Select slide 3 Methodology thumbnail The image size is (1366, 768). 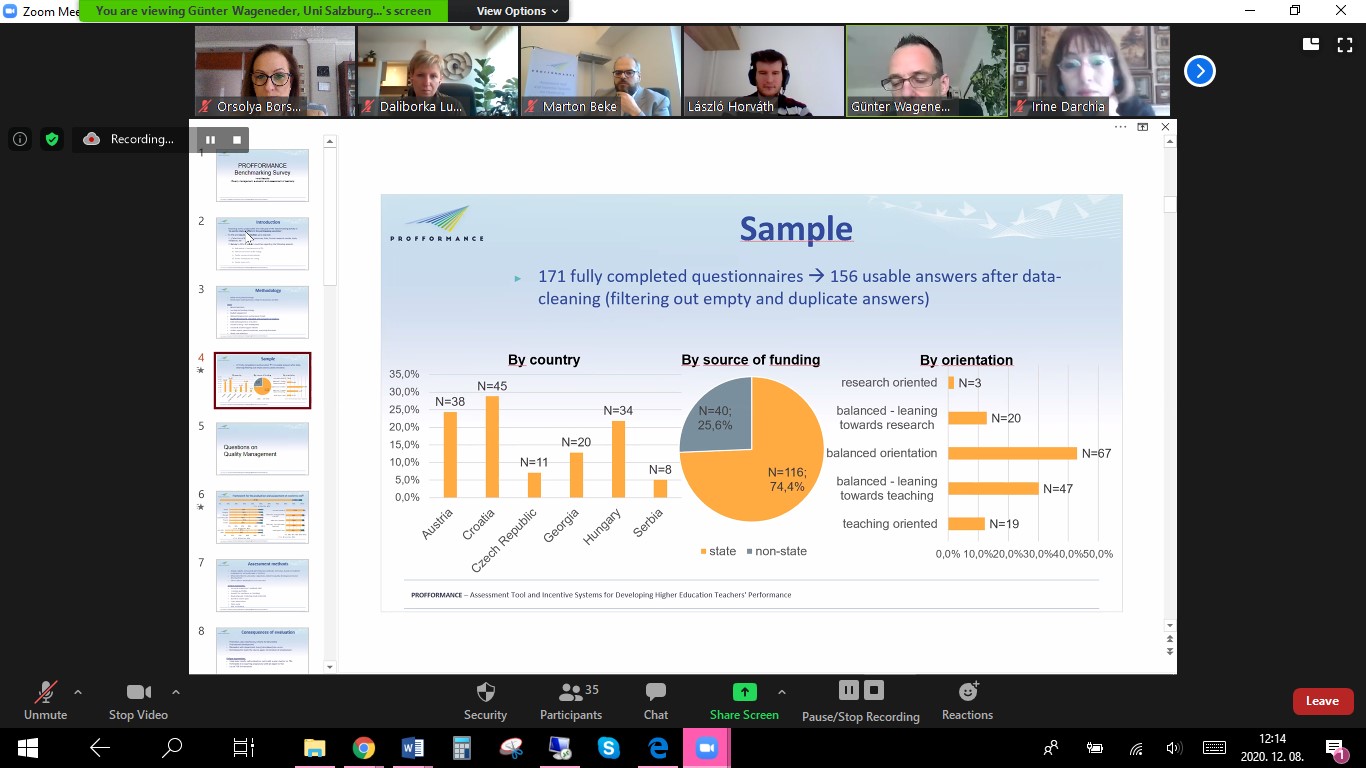tap(262, 312)
